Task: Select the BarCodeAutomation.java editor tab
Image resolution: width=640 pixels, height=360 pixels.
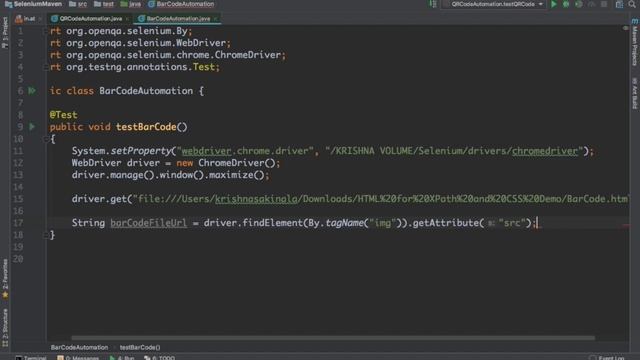Action: (178, 19)
